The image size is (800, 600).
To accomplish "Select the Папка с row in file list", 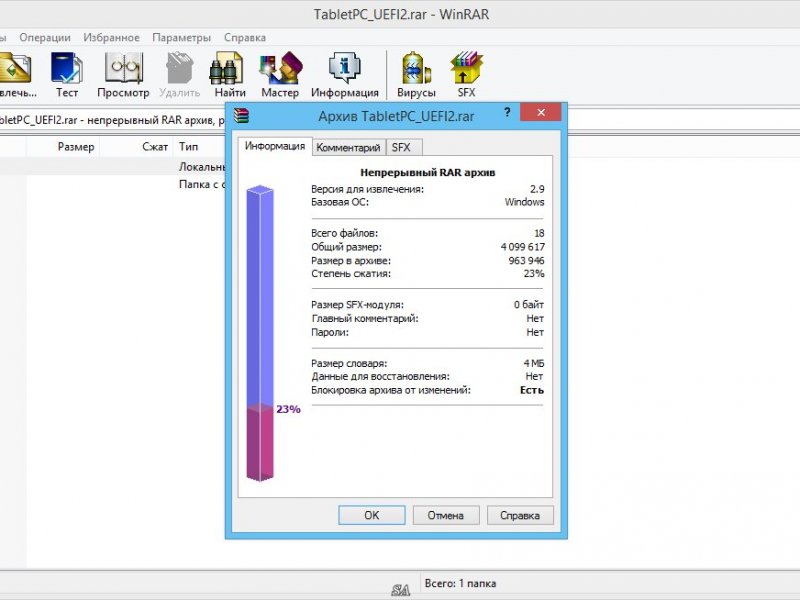I will [112, 184].
